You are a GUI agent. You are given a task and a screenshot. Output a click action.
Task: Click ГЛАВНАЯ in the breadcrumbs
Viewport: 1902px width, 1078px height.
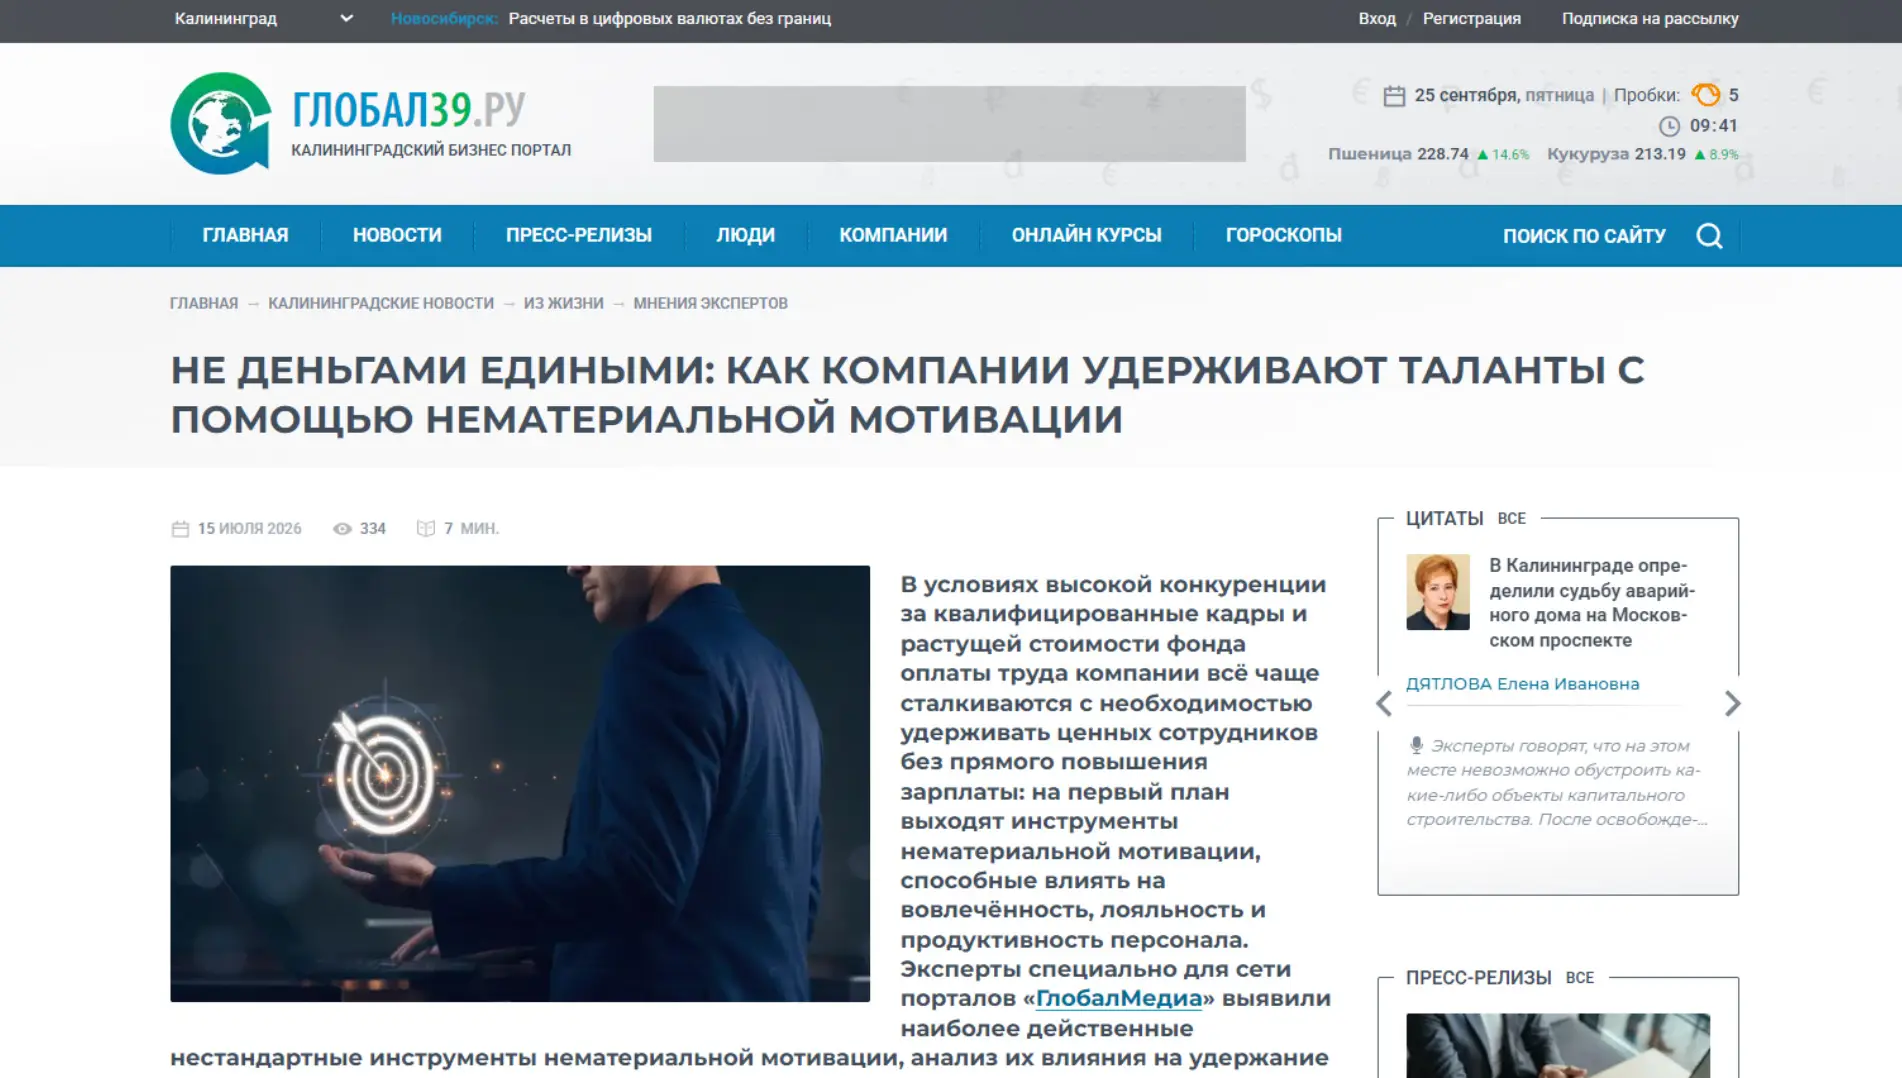click(204, 303)
